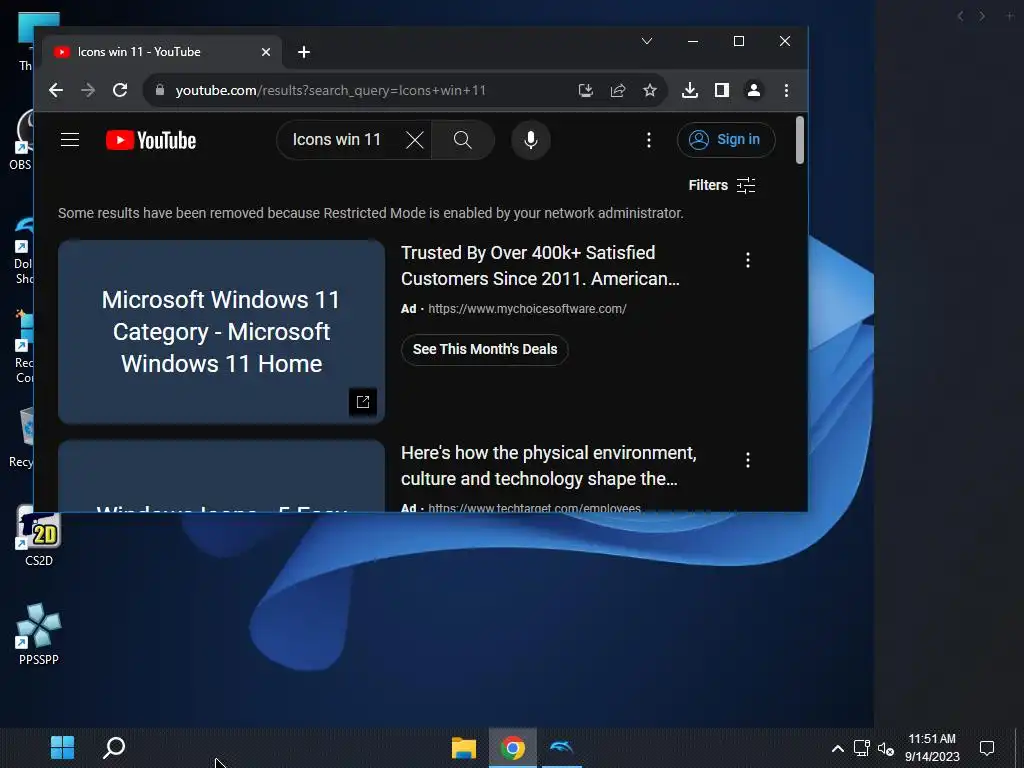Viewport: 1024px width, 768px height.
Task: Open Windows taskbar search
Action: [x=114, y=748]
